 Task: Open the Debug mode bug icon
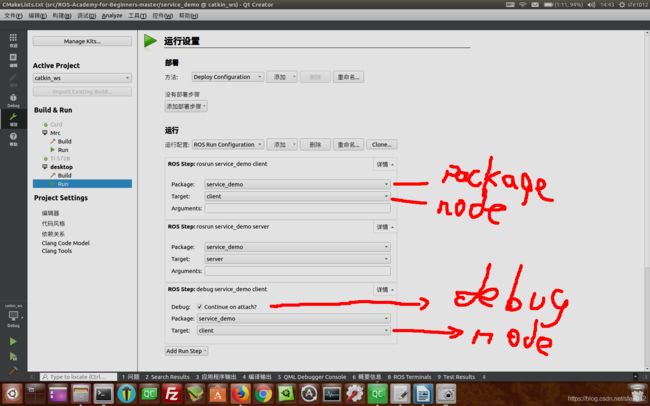coord(13,100)
